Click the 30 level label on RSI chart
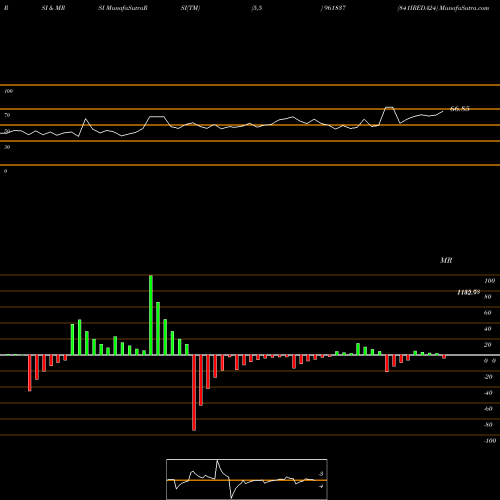The width and height of the screenshot is (500, 500). [7, 147]
